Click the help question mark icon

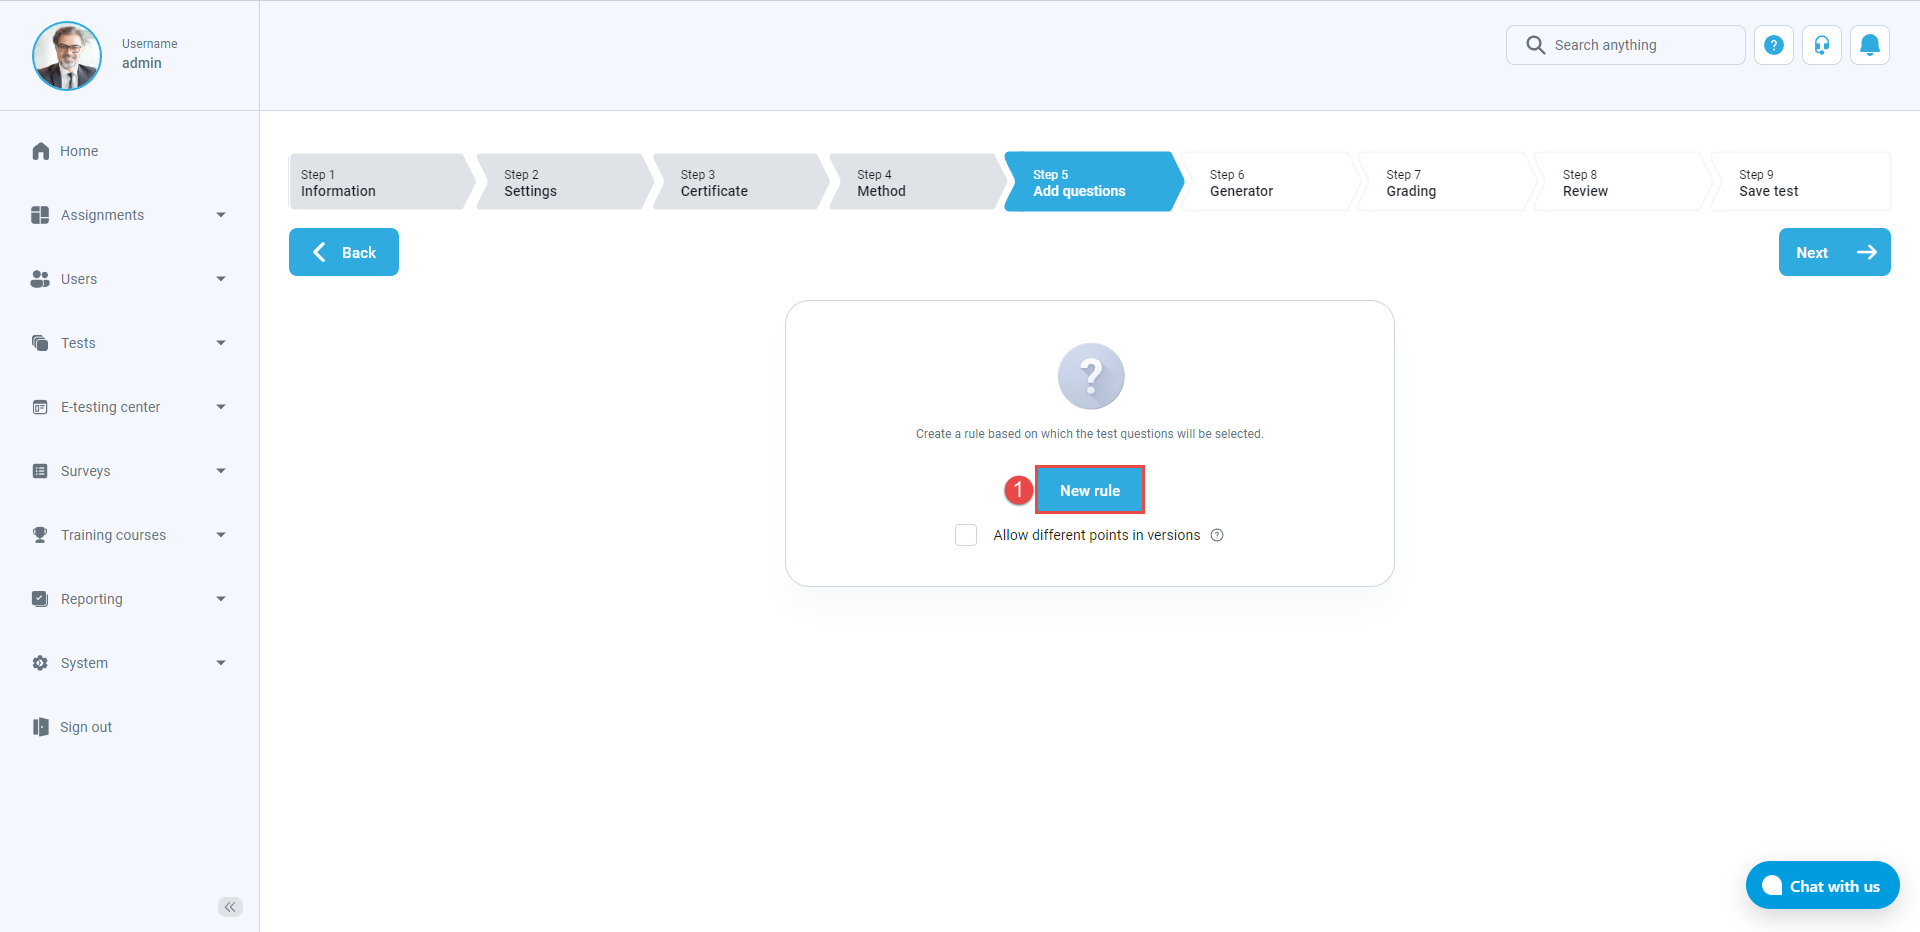(x=1773, y=45)
